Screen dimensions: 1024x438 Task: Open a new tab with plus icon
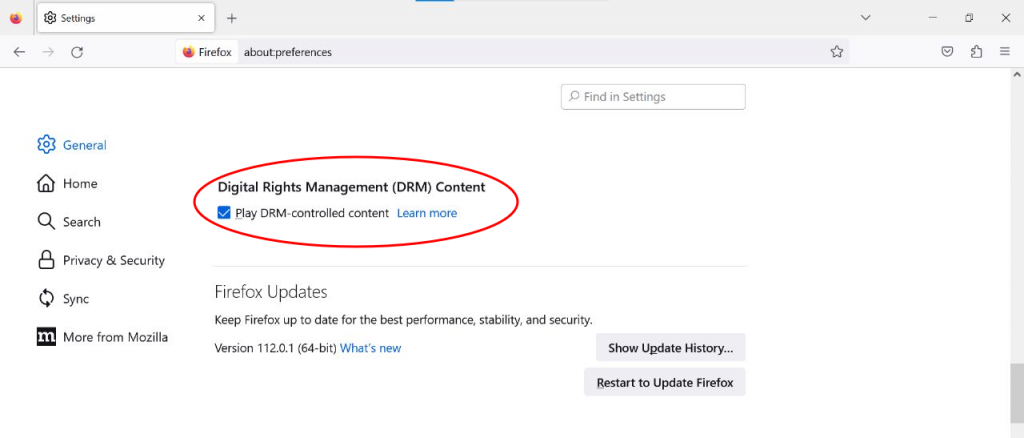pyautogui.click(x=232, y=18)
